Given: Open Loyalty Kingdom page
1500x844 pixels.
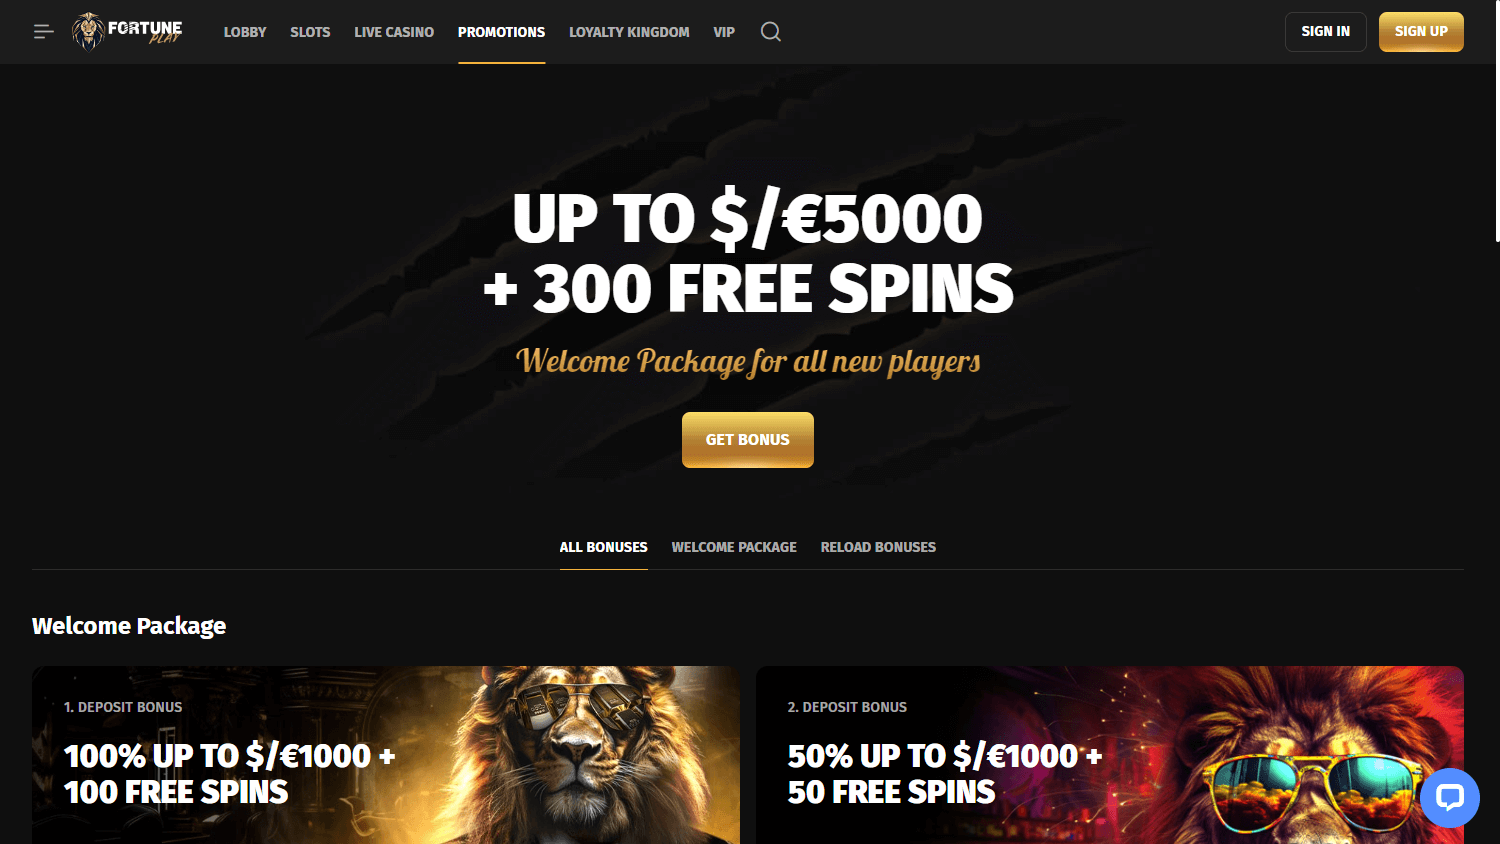Looking at the screenshot, I should click(629, 32).
